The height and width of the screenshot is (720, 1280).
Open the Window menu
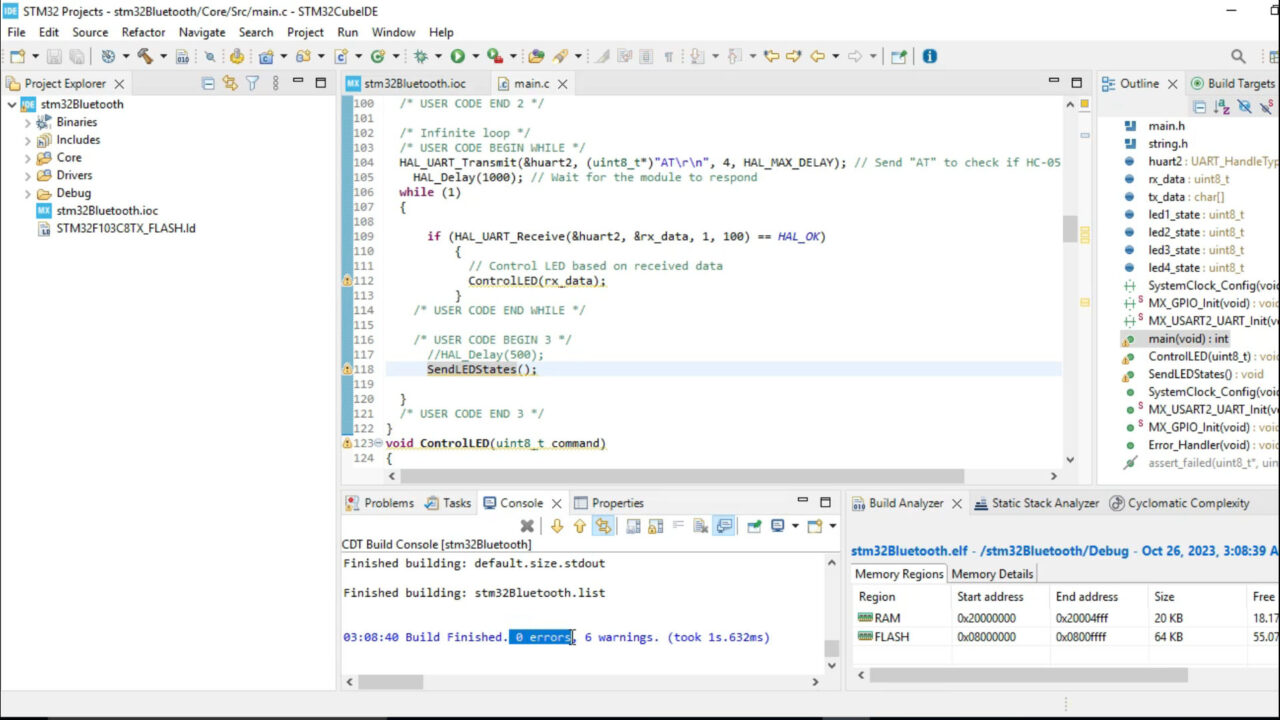click(x=394, y=32)
